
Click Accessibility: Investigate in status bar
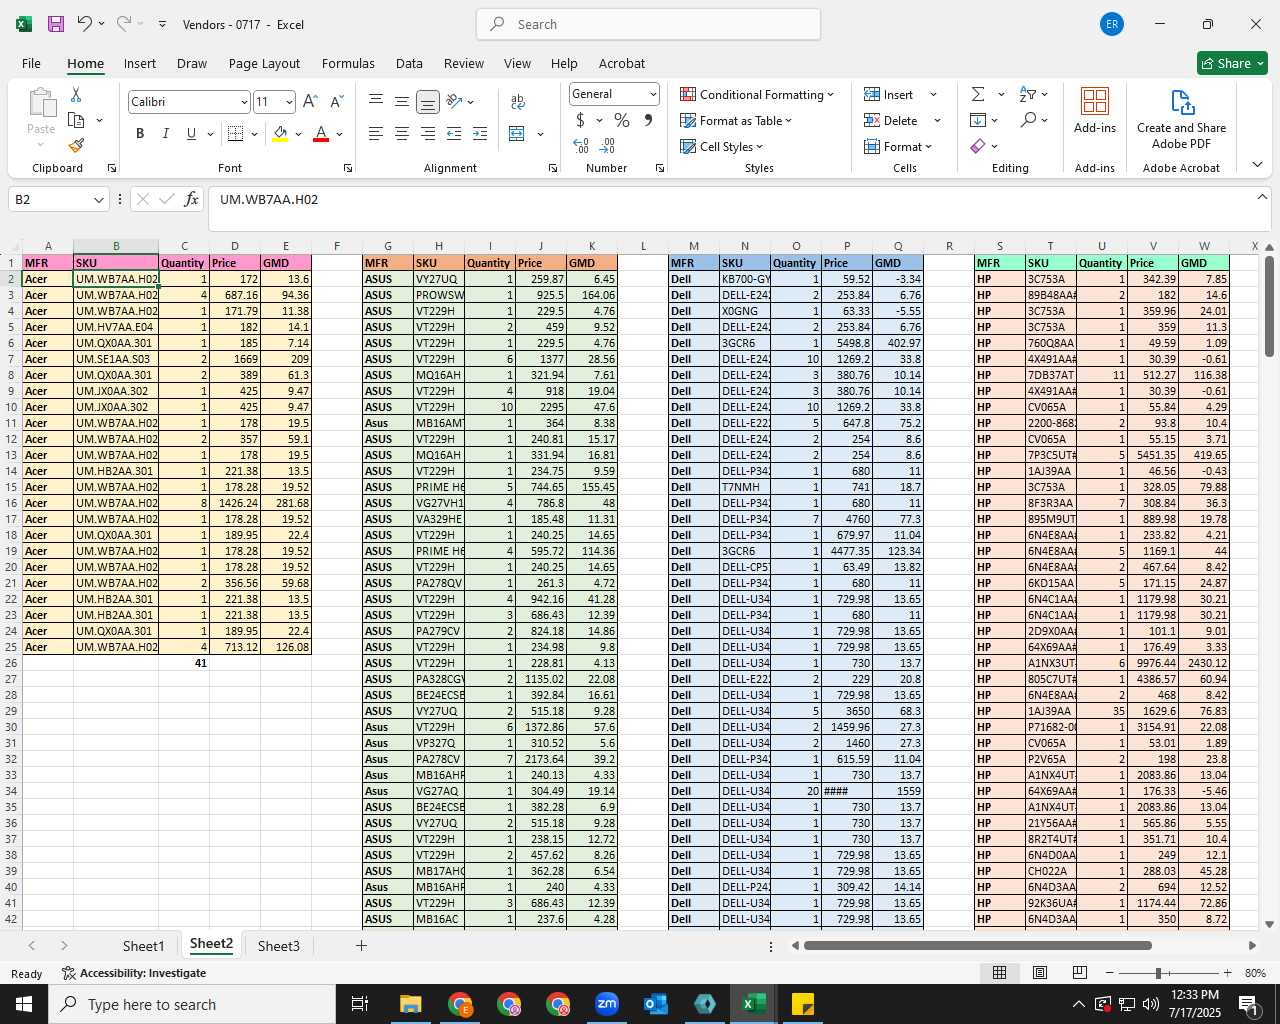pos(134,973)
